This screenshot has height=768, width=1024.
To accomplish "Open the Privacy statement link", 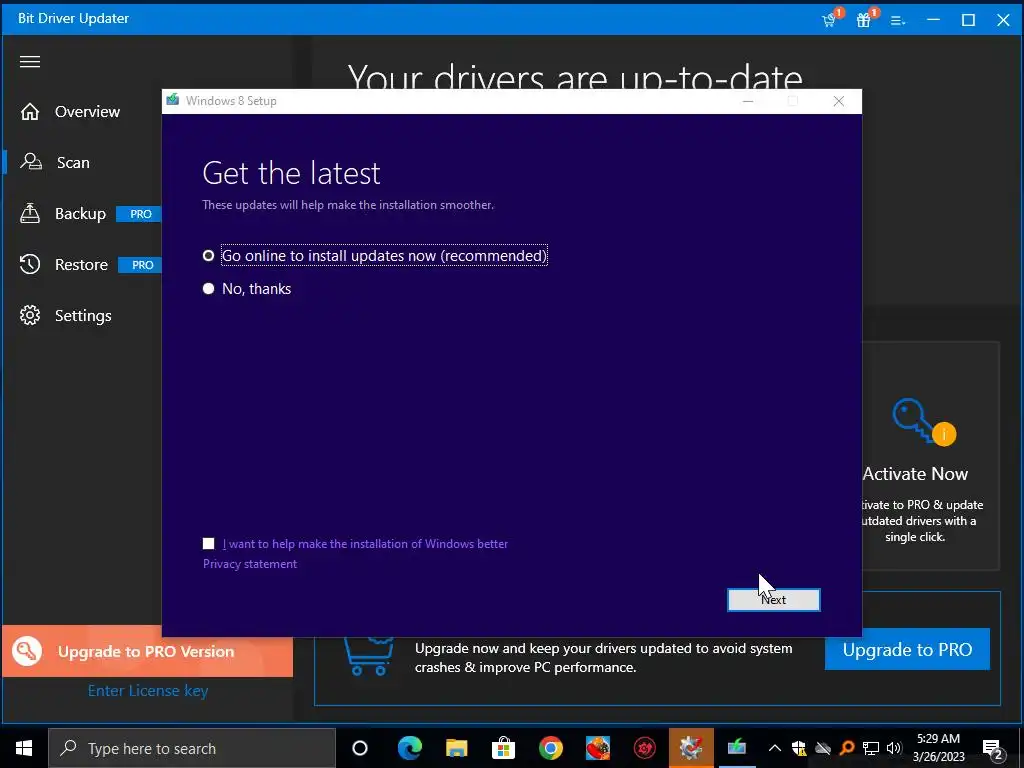I will click(x=249, y=564).
